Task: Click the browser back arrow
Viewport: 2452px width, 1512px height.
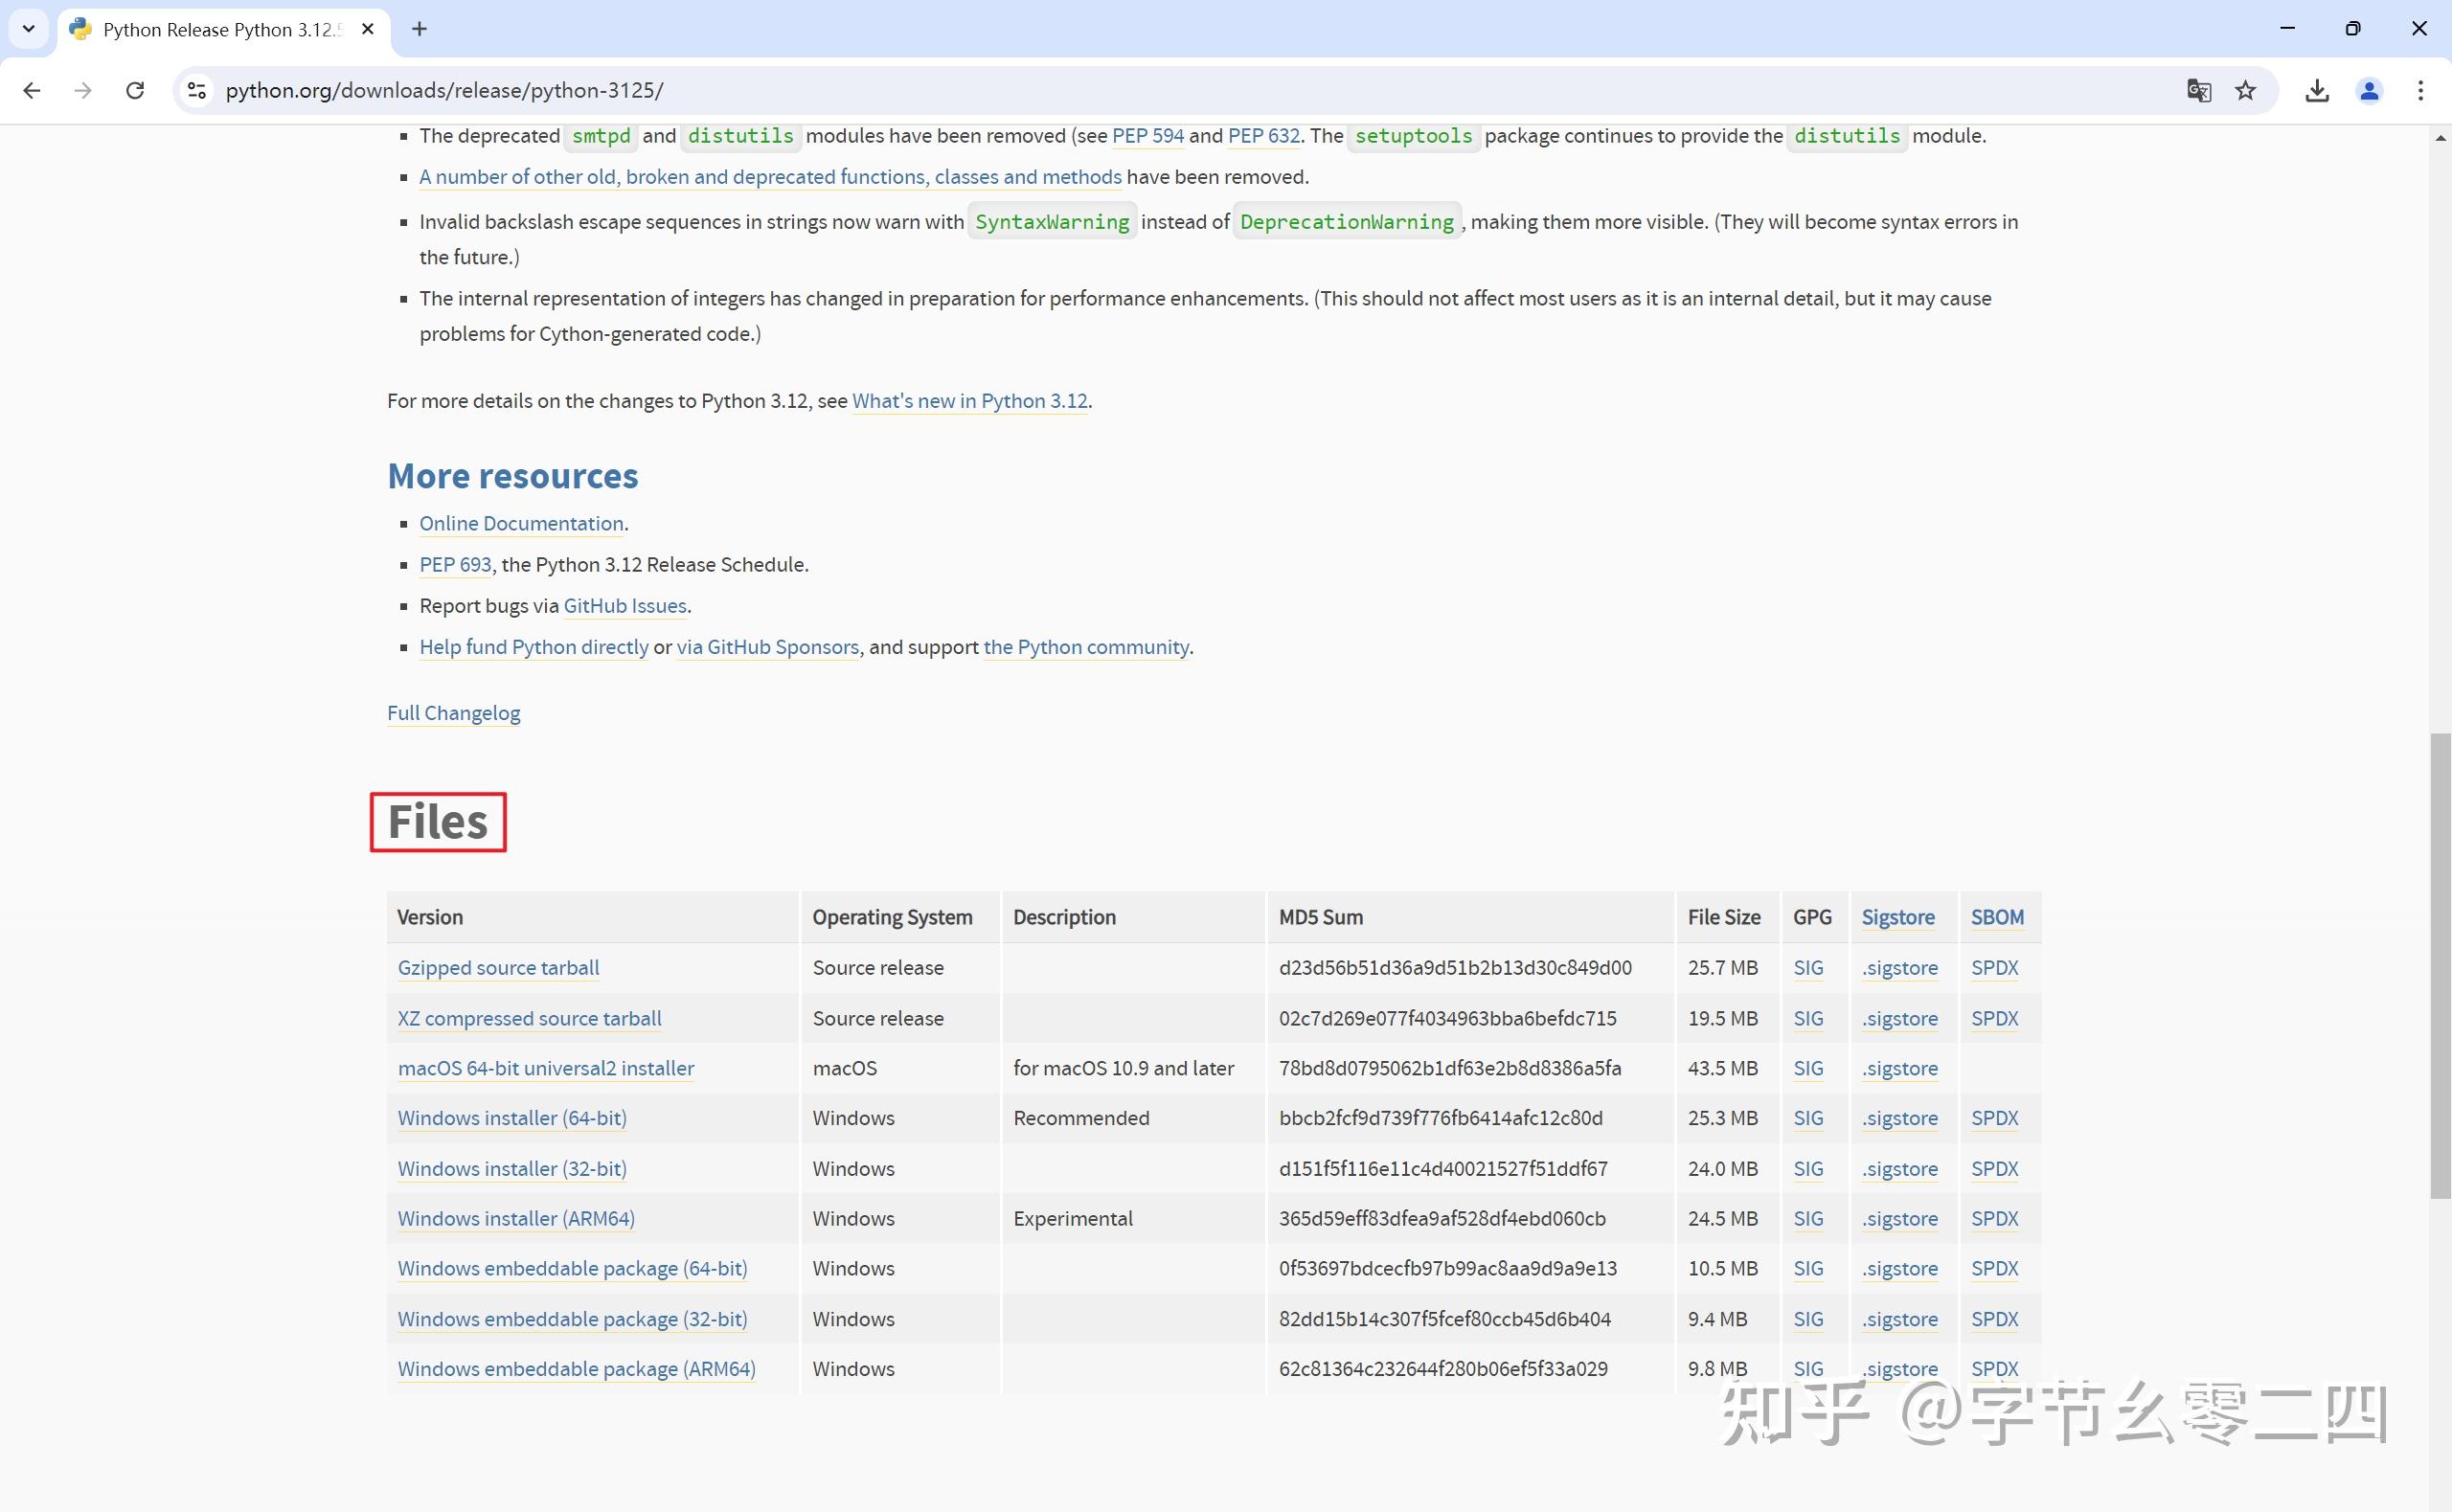Action: pos(32,90)
